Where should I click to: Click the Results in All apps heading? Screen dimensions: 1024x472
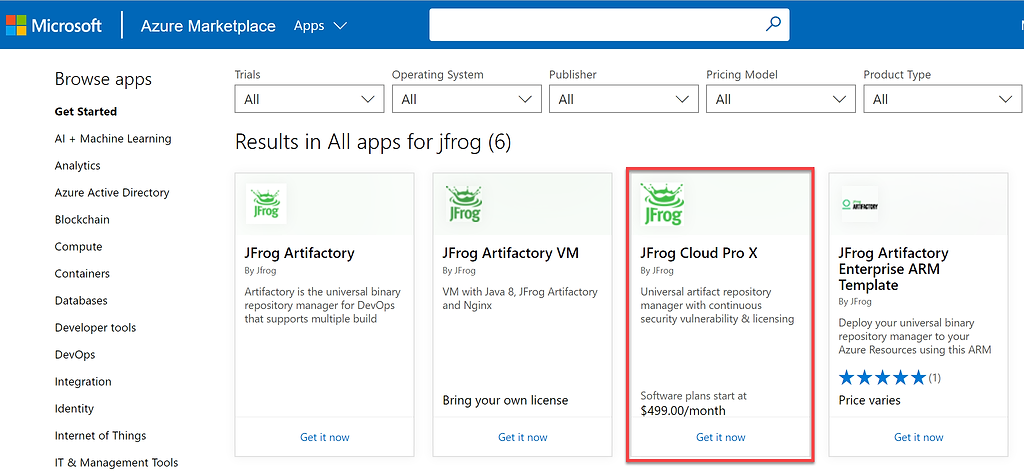[373, 142]
